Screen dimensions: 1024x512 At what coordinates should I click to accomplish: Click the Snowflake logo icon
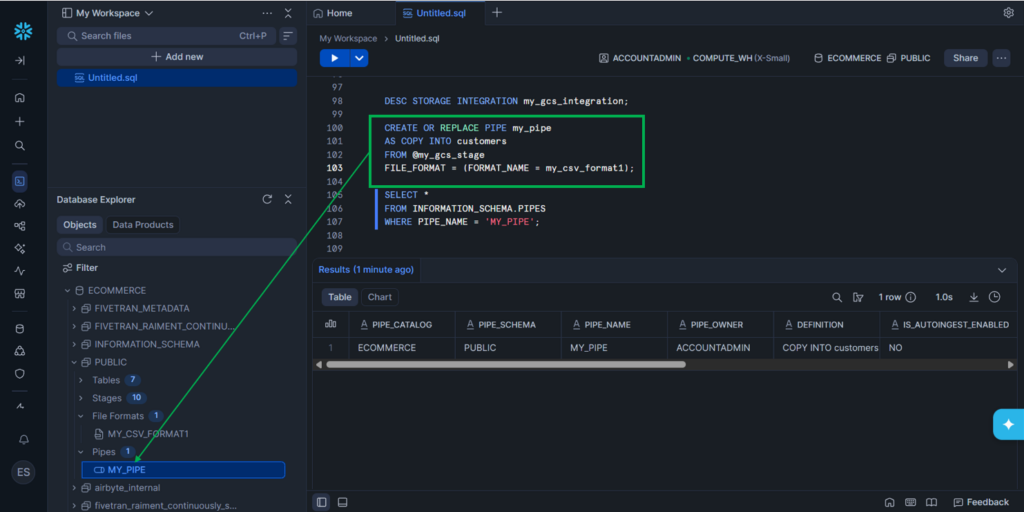pyautogui.click(x=23, y=31)
